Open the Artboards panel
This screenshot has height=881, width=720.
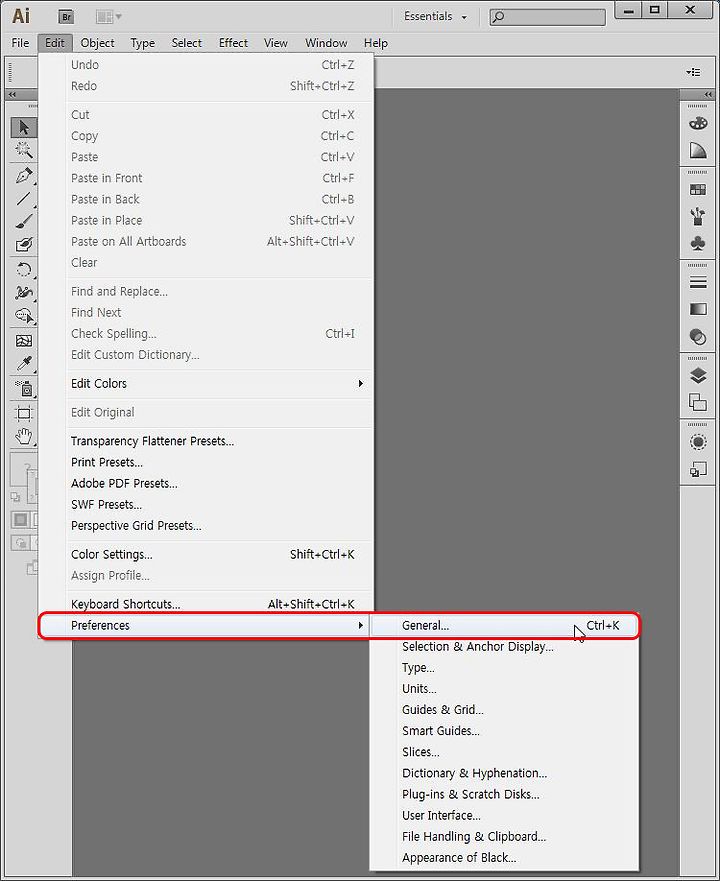(698, 402)
